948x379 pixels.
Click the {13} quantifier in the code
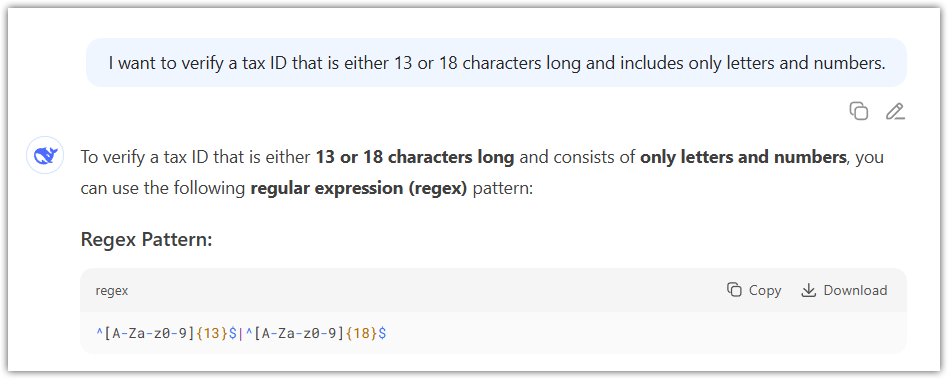point(212,332)
